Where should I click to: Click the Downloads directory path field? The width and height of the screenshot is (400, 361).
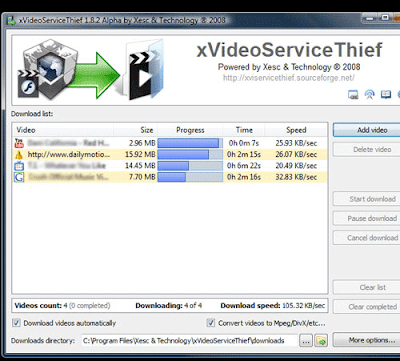(x=189, y=341)
